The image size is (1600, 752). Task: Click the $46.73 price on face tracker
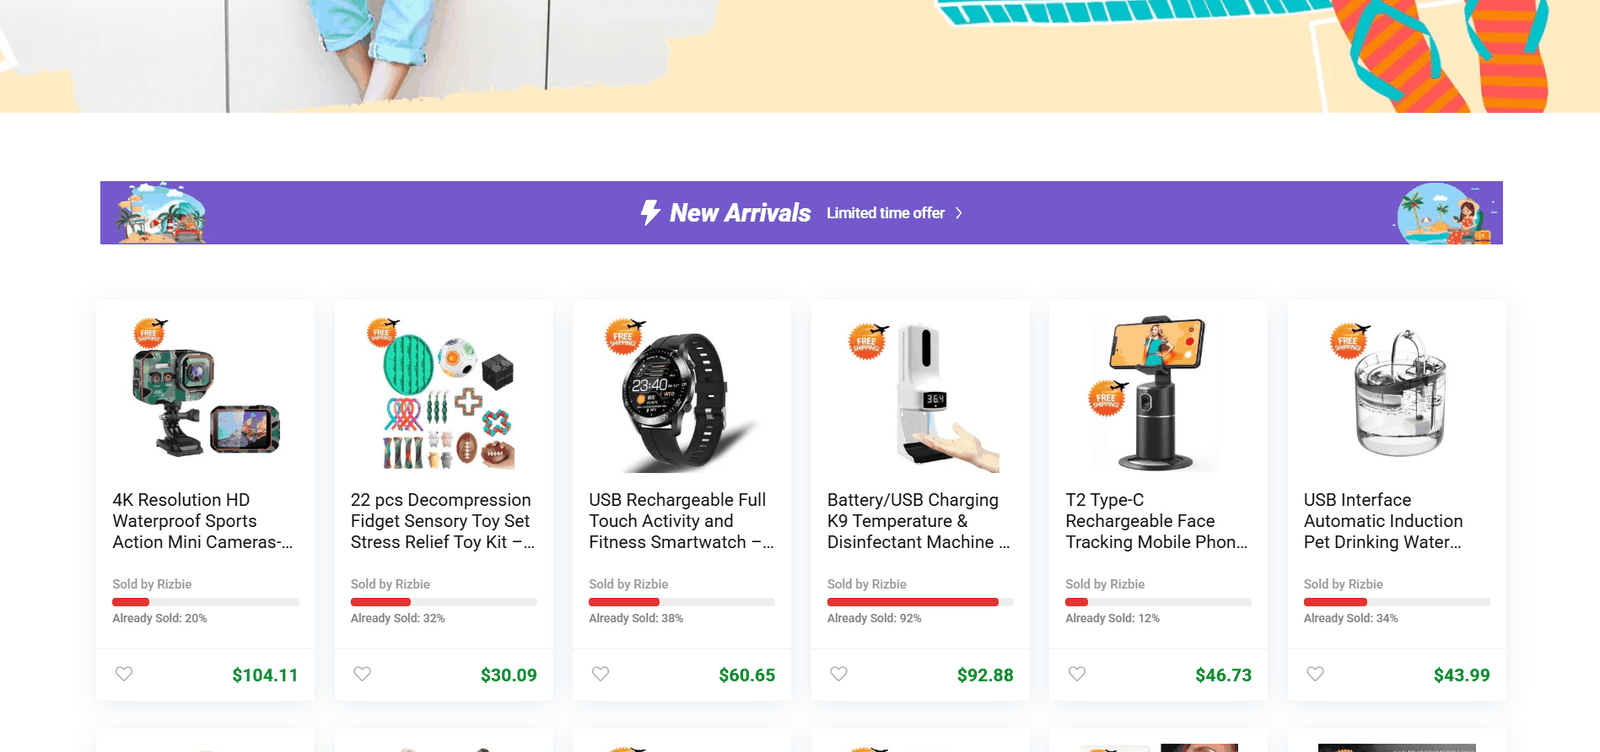tap(1223, 675)
